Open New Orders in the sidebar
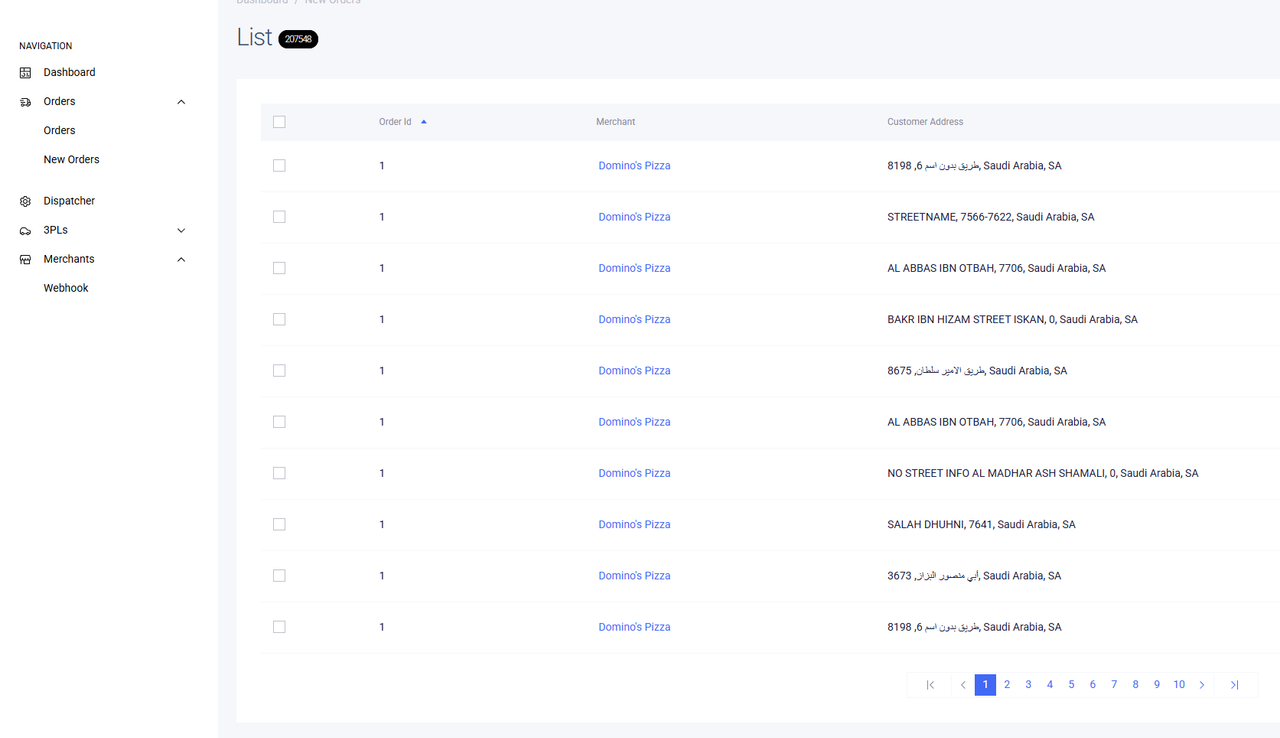Screen dimensions: 1280x738 71,159
